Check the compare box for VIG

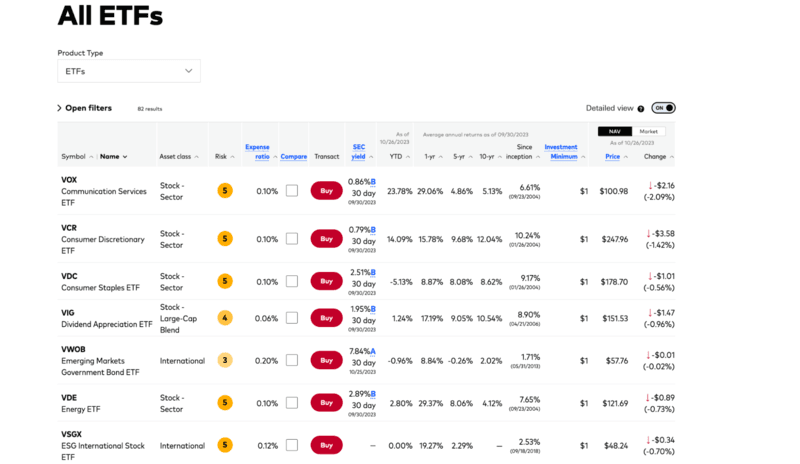tap(292, 318)
